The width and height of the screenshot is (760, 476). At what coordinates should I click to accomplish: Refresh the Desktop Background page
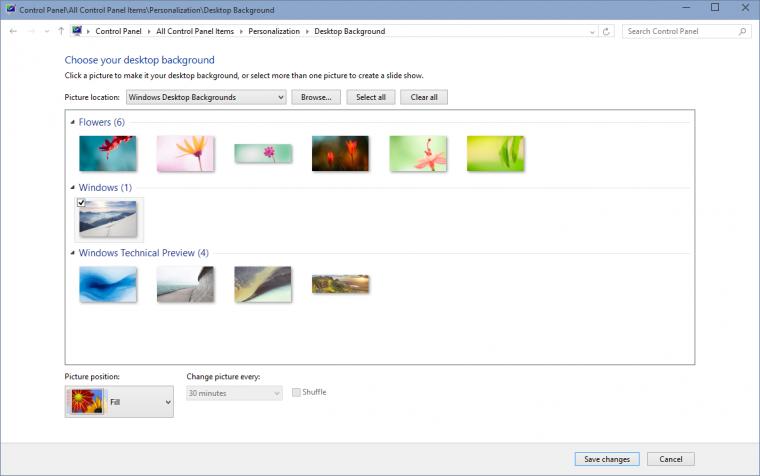606,32
